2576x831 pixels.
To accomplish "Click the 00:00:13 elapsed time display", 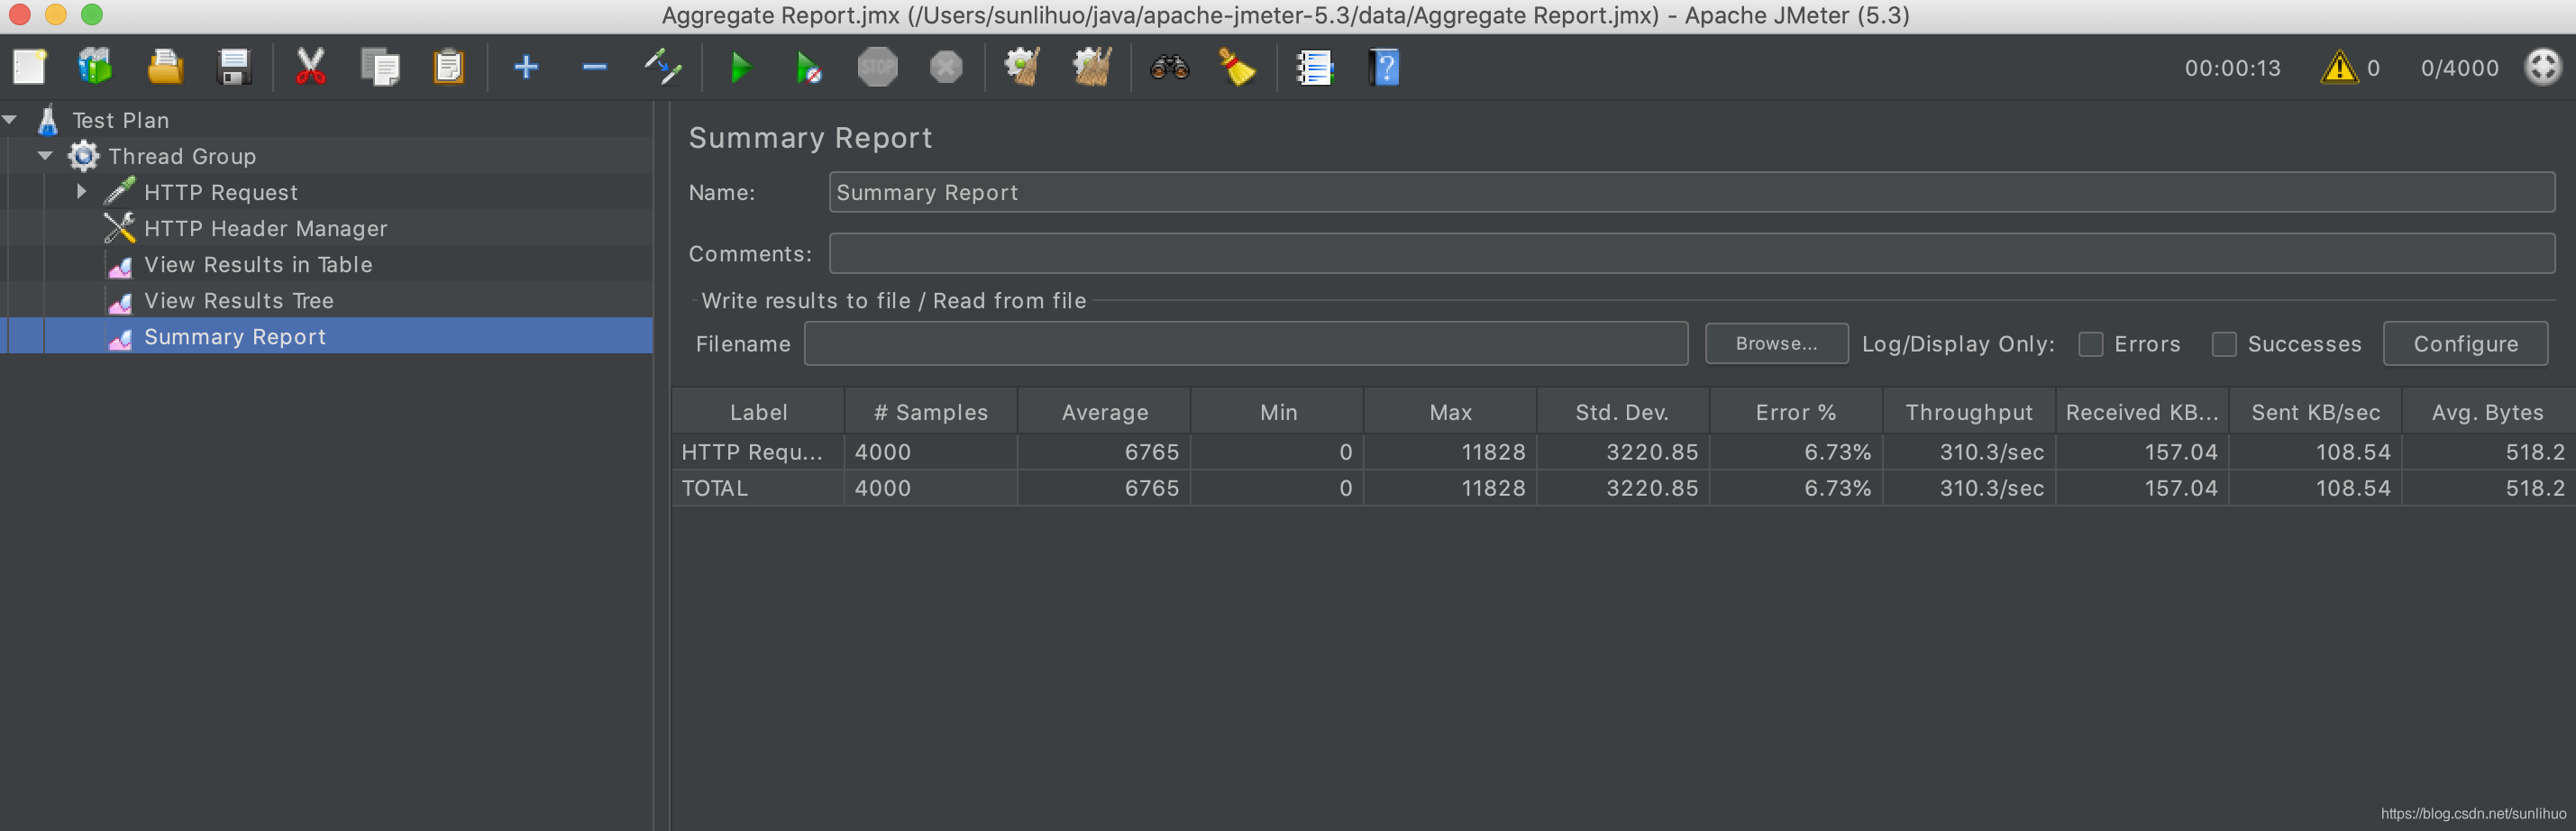I will 2232,68.
